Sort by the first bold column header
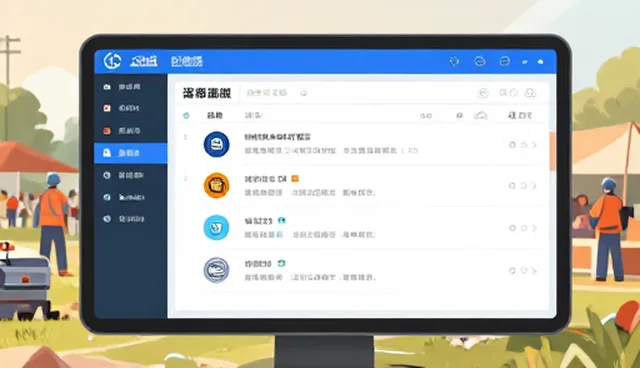 215,116
